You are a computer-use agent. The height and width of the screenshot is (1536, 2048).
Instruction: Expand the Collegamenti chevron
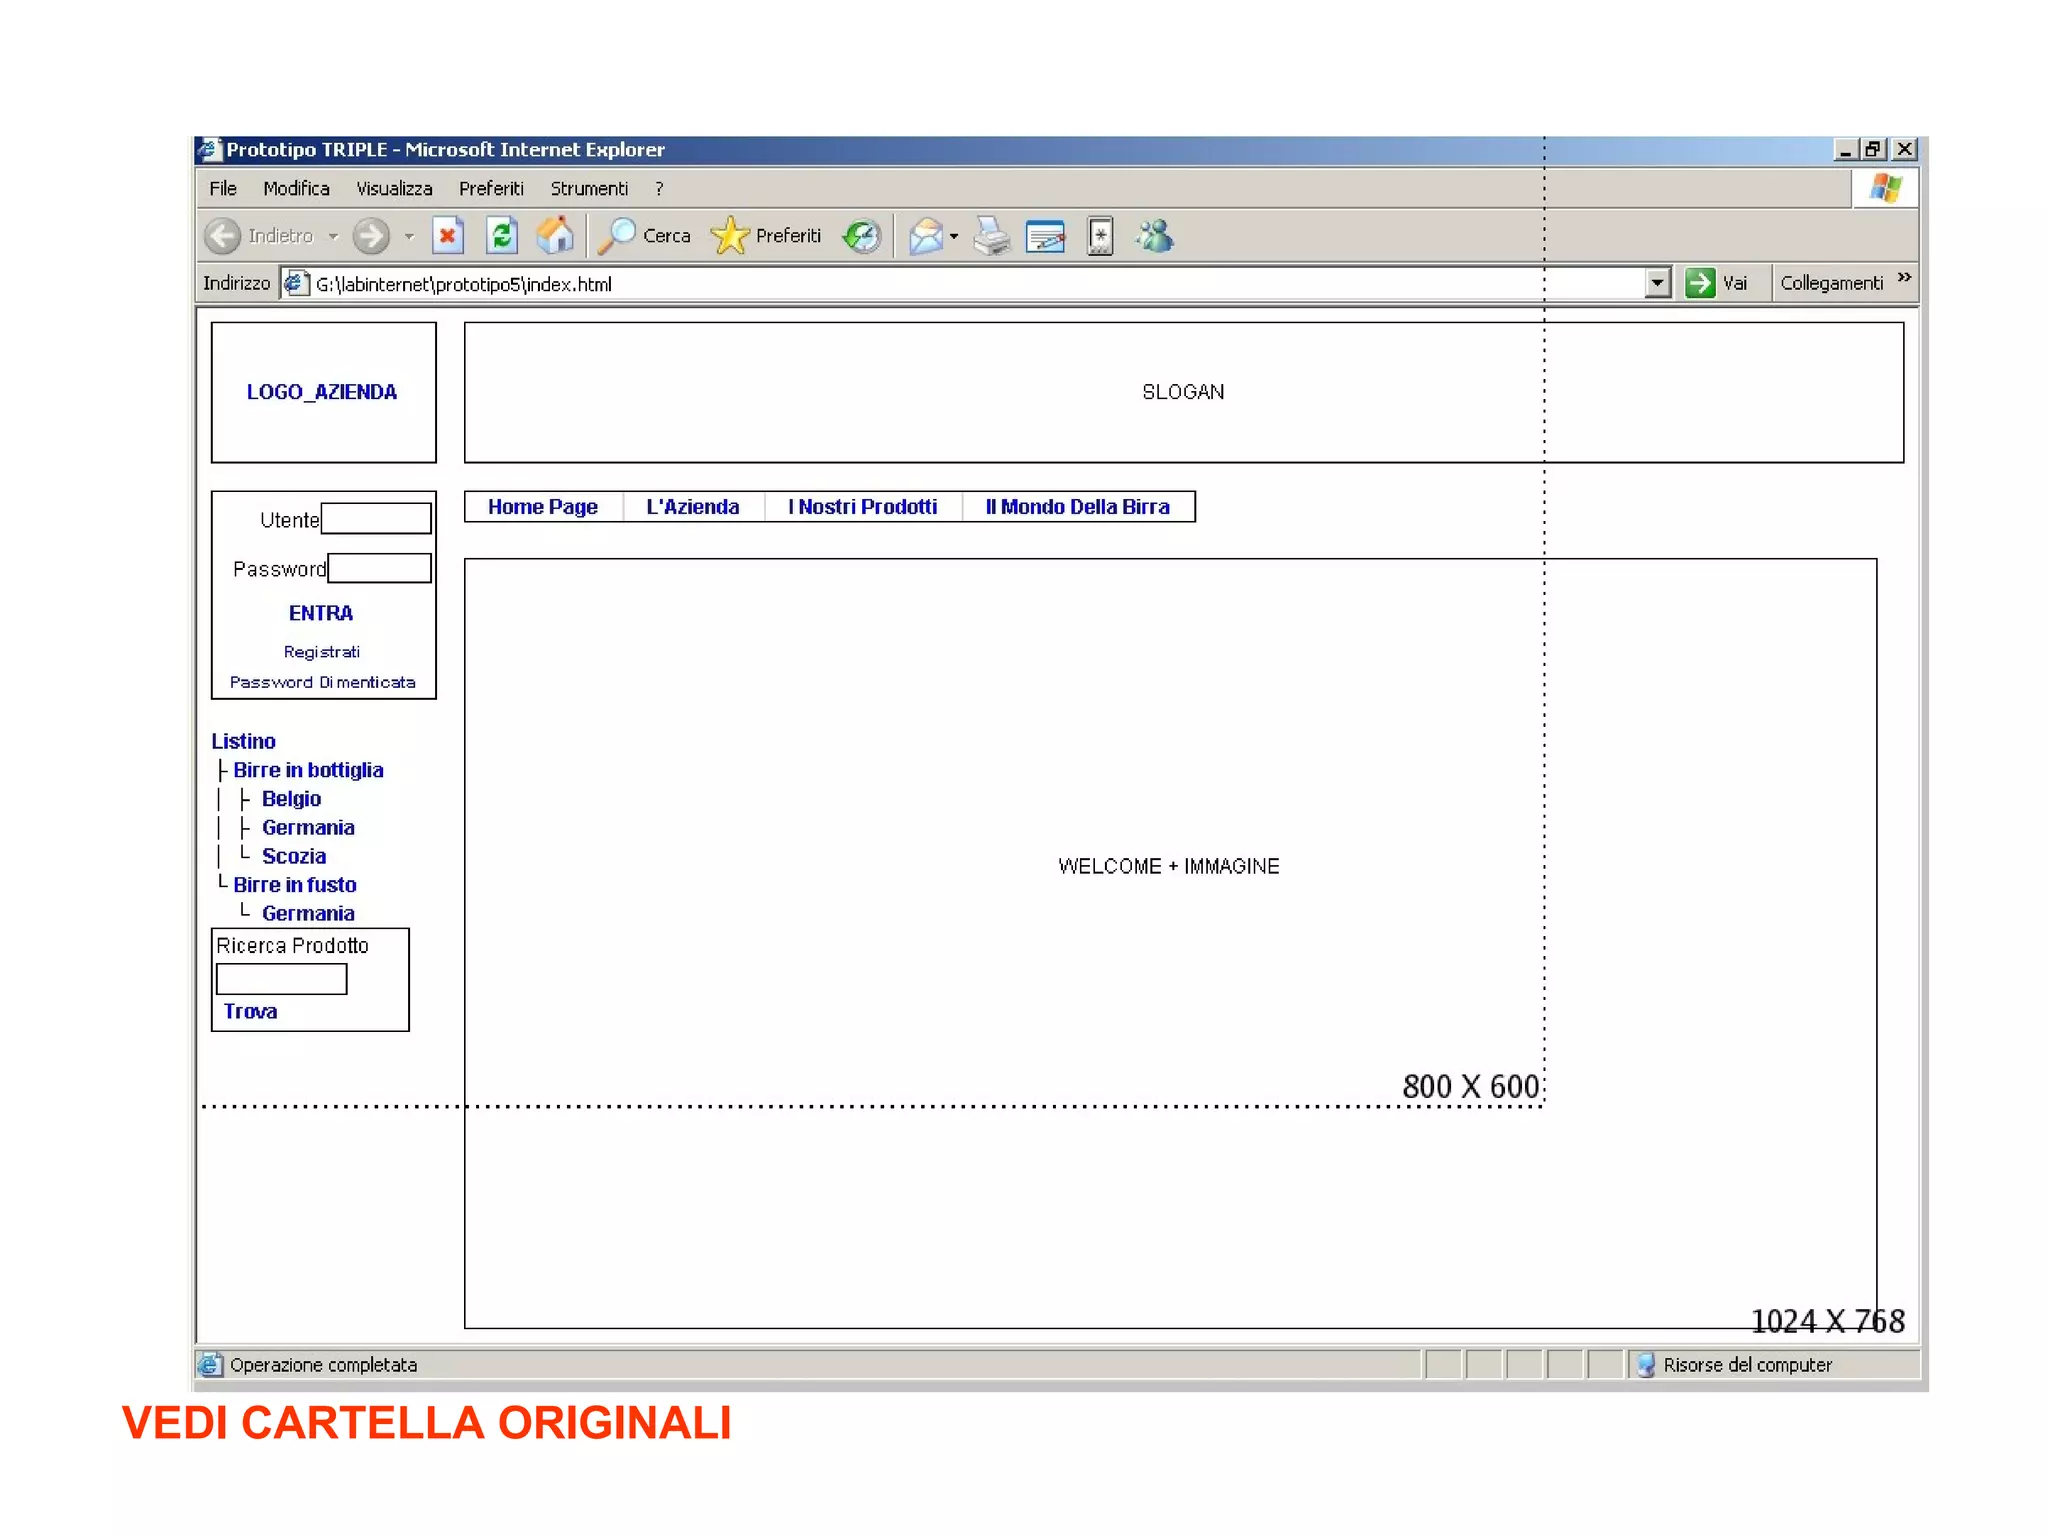[x=1904, y=277]
